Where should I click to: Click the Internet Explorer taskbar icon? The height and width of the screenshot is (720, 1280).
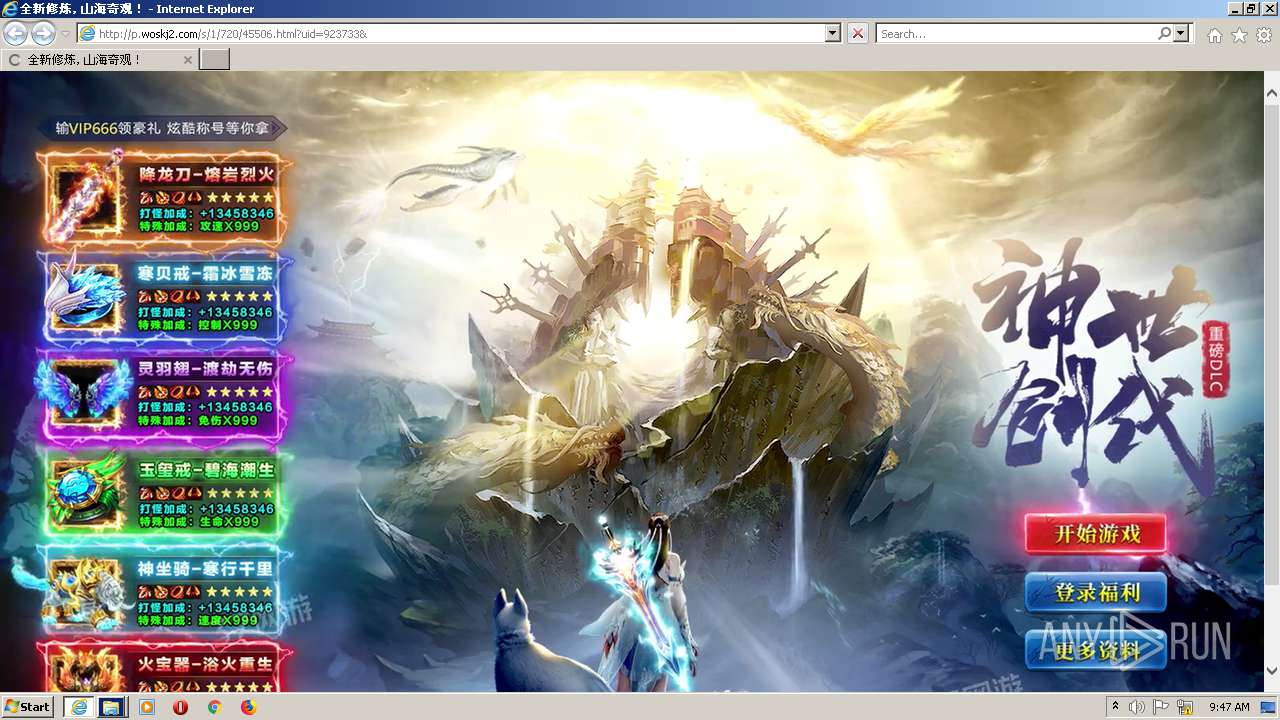click(x=78, y=707)
